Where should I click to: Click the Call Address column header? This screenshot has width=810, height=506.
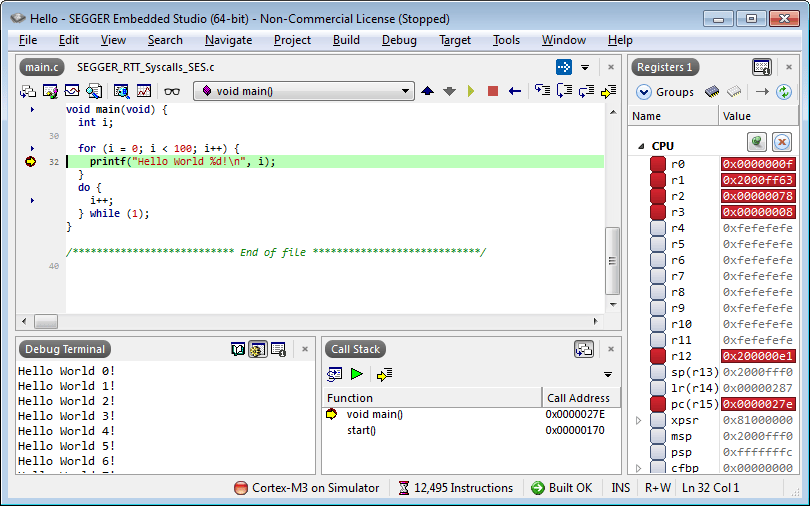581,398
